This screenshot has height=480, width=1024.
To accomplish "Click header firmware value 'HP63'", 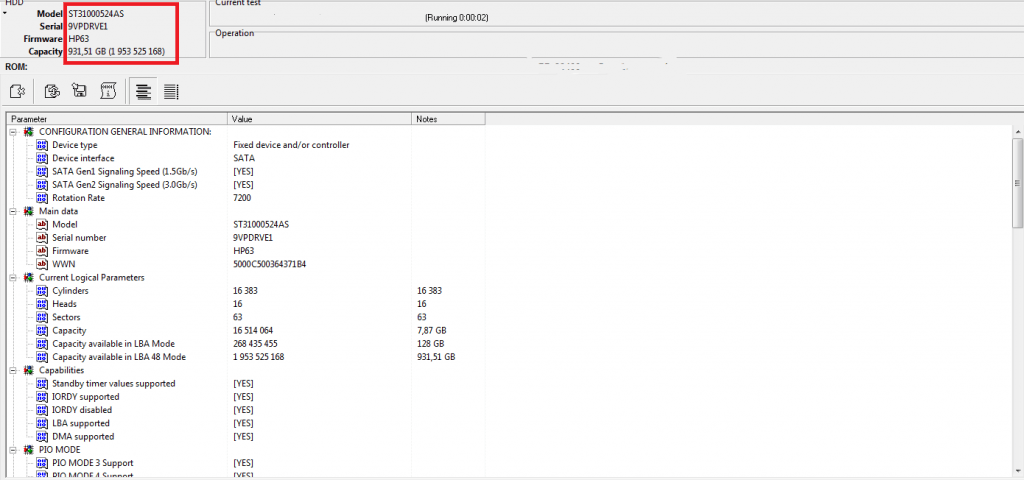I will [79, 39].
